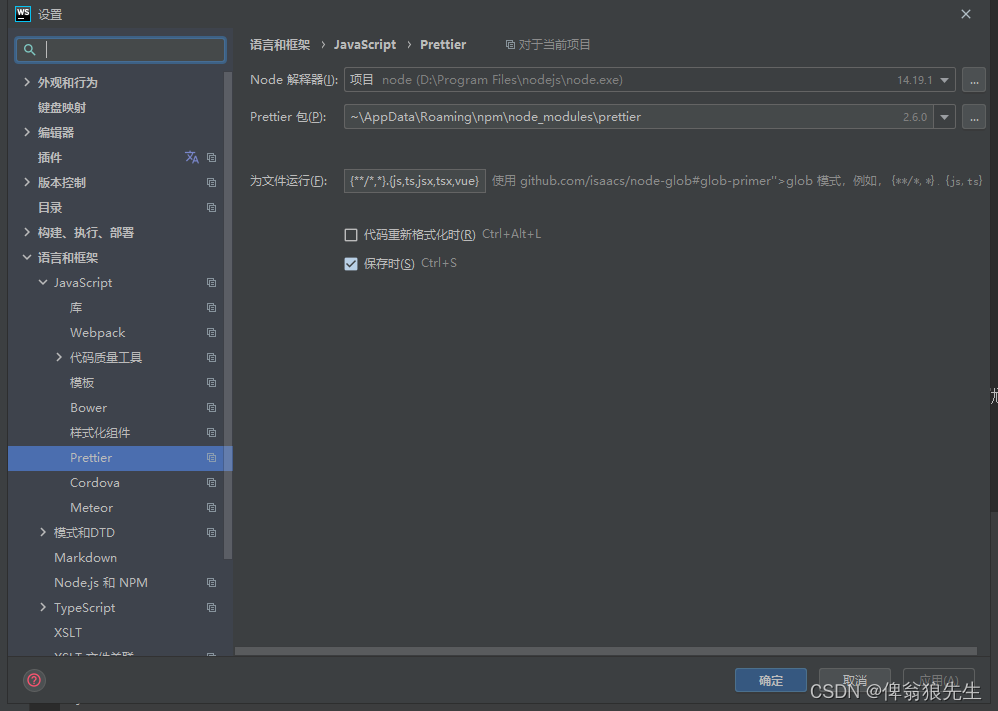Click the project-level icon beside 代码质量工具
Image resolution: width=998 pixels, height=711 pixels.
[211, 358]
